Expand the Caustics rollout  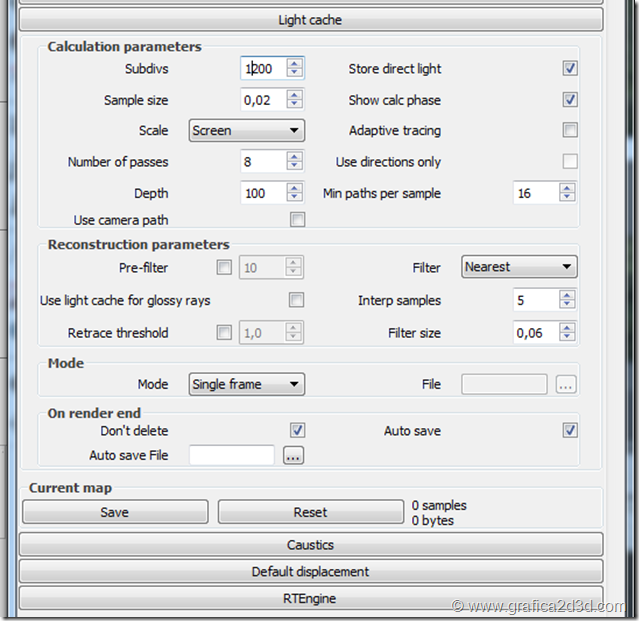(311, 545)
